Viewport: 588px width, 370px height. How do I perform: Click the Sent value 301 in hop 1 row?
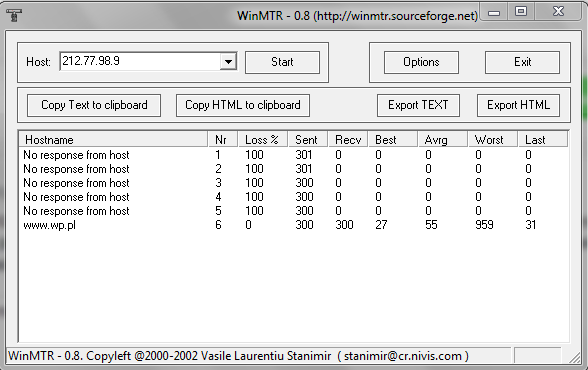tap(304, 155)
